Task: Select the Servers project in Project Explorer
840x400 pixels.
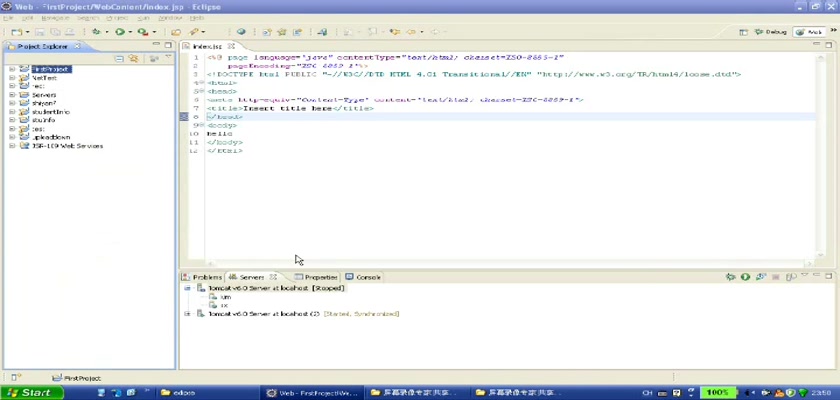Action: tap(44, 95)
